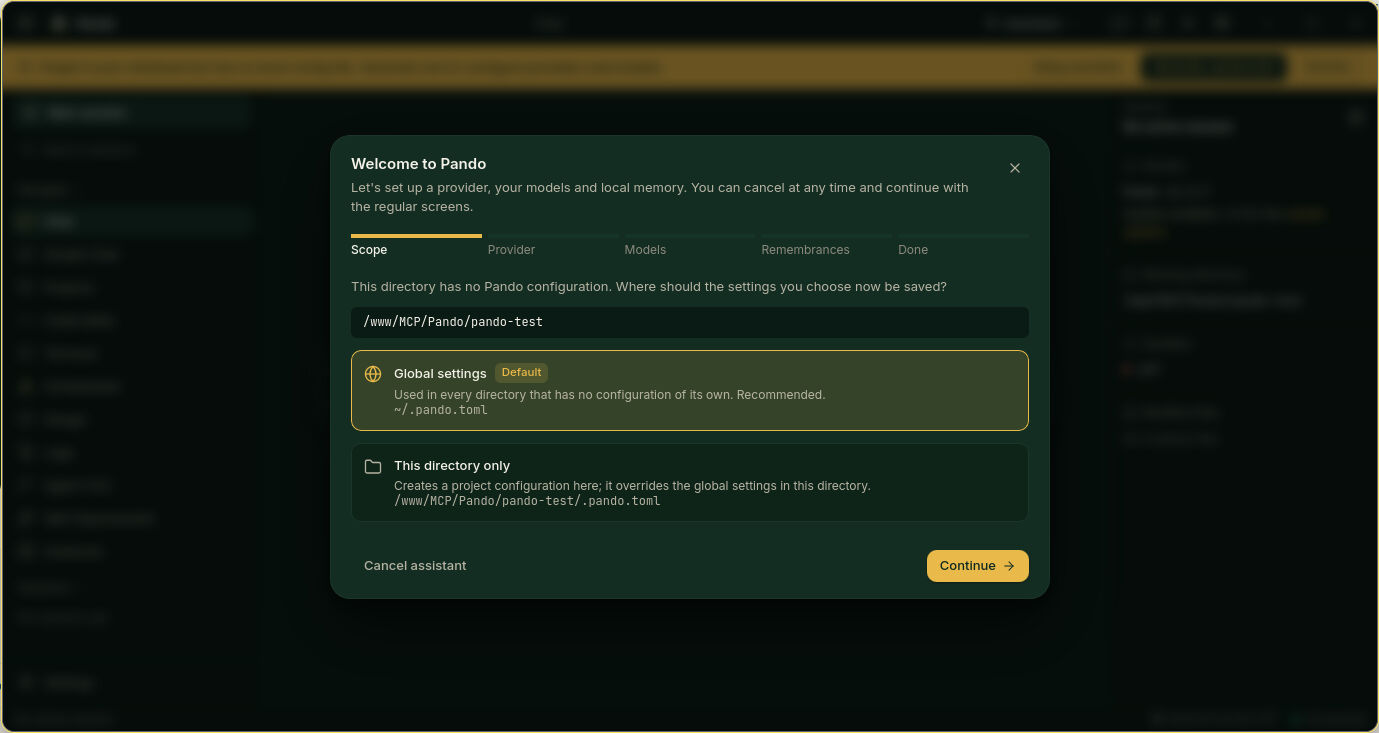Click the Default badge on Global settings
Image resolution: width=1379 pixels, height=733 pixels.
click(522, 372)
